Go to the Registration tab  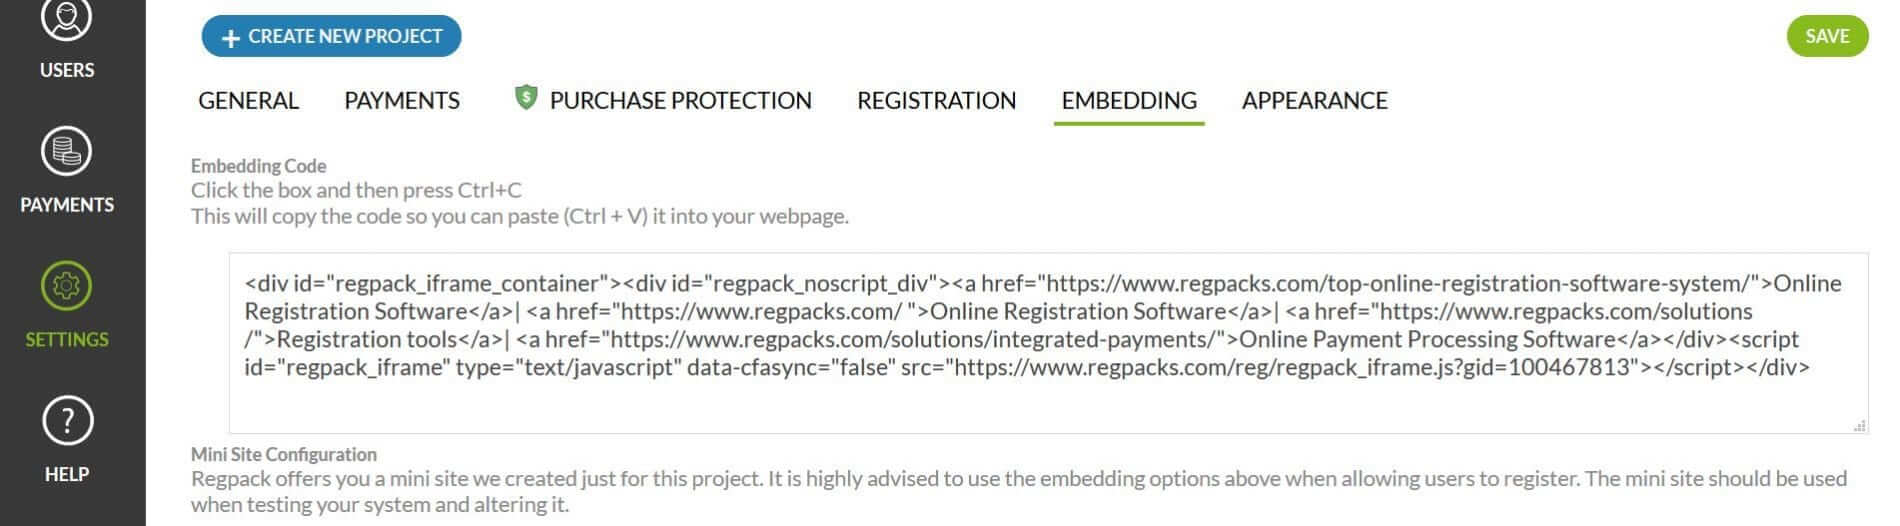click(x=936, y=100)
